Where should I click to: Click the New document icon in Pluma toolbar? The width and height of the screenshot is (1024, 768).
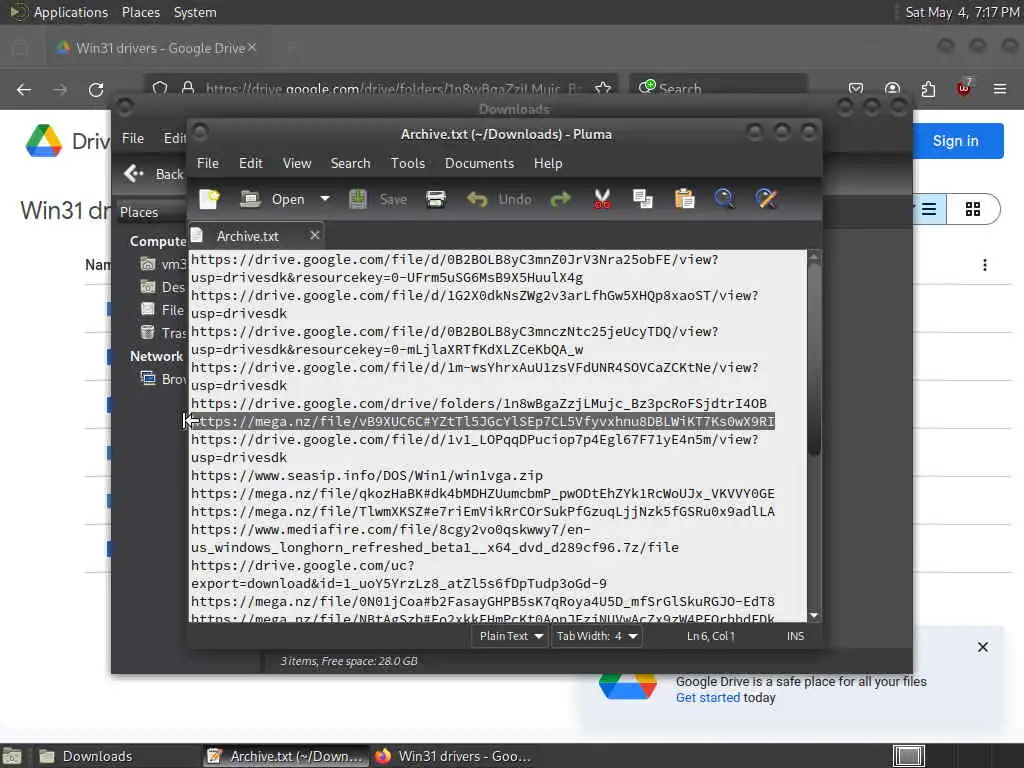[209, 199]
